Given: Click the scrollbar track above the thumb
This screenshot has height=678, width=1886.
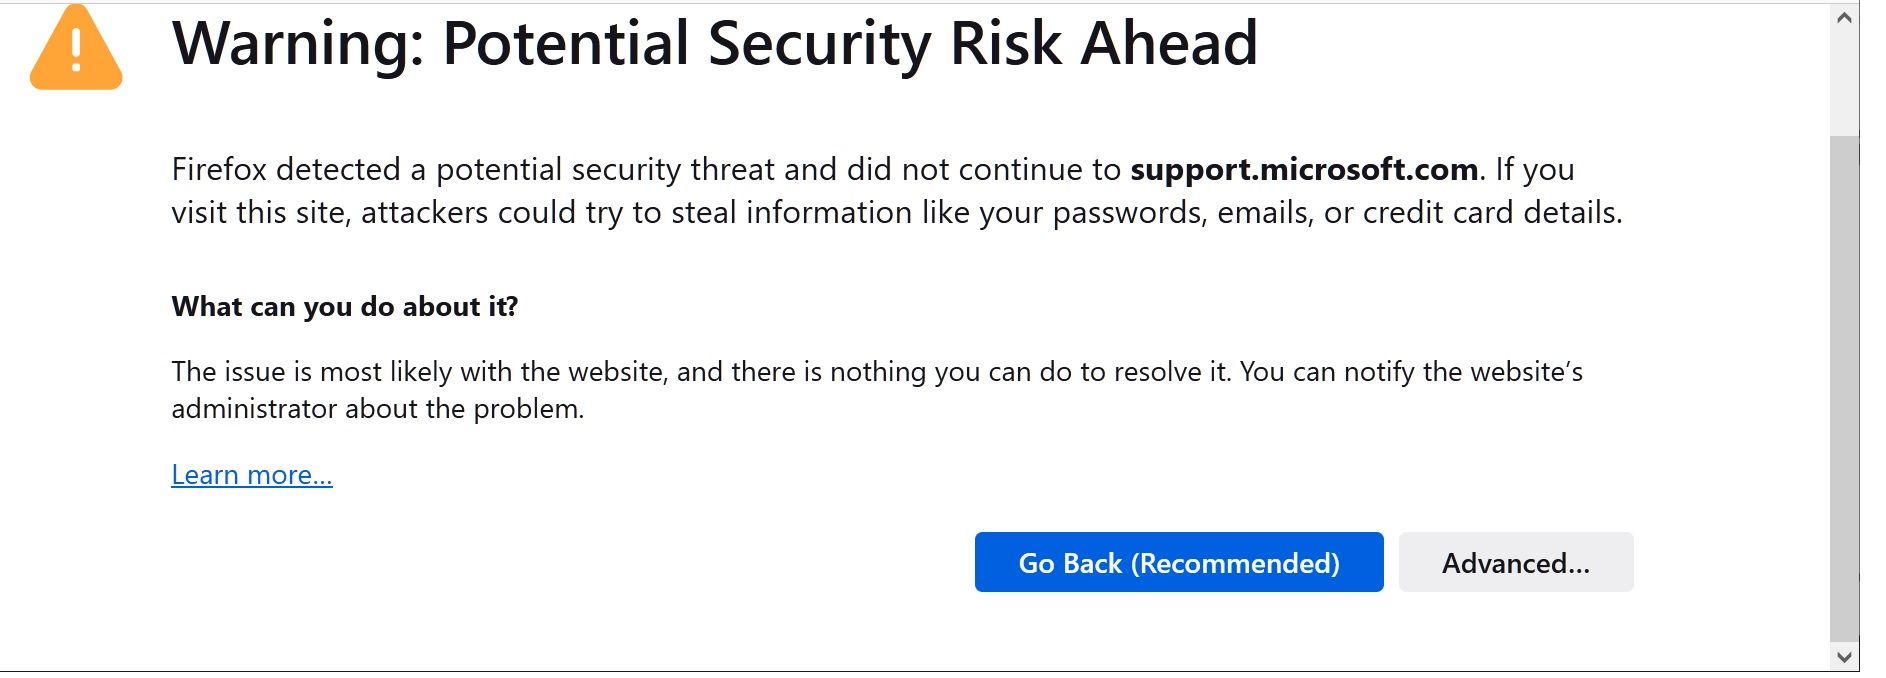Looking at the screenshot, I should pos(1845,83).
